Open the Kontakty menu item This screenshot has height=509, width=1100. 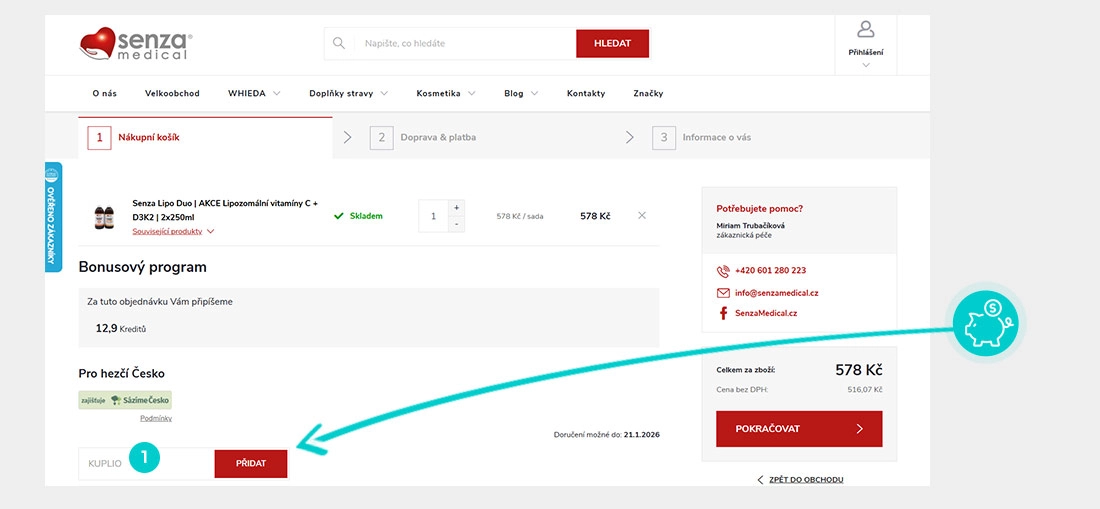(x=585, y=93)
